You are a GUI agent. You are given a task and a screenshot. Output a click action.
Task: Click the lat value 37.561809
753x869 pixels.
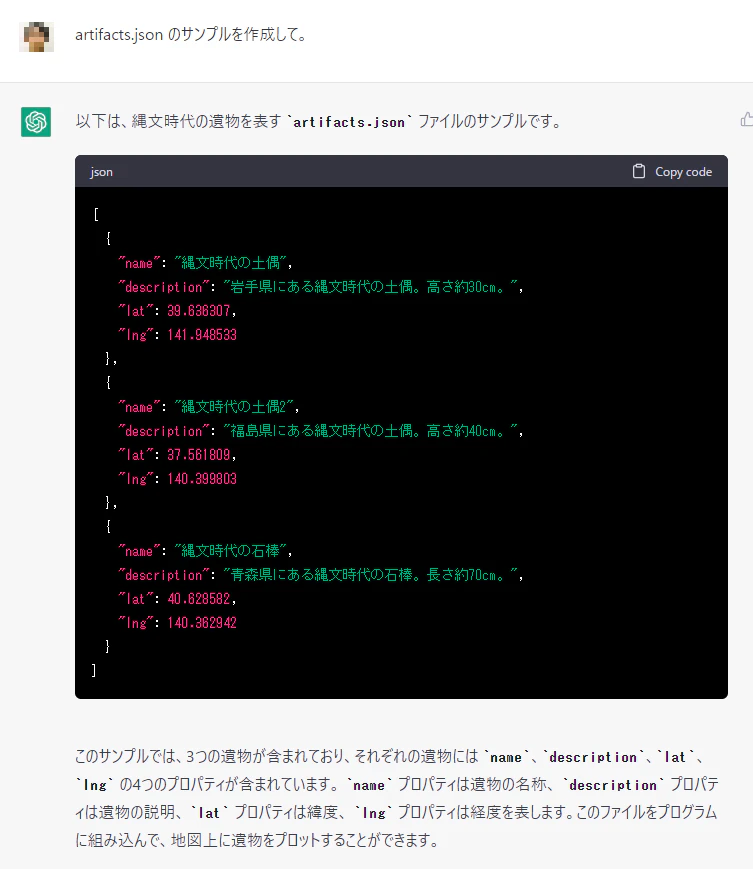point(198,455)
